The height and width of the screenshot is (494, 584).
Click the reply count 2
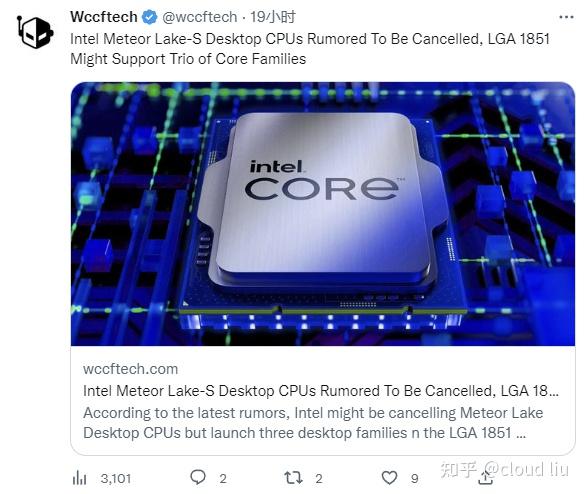click(x=223, y=479)
